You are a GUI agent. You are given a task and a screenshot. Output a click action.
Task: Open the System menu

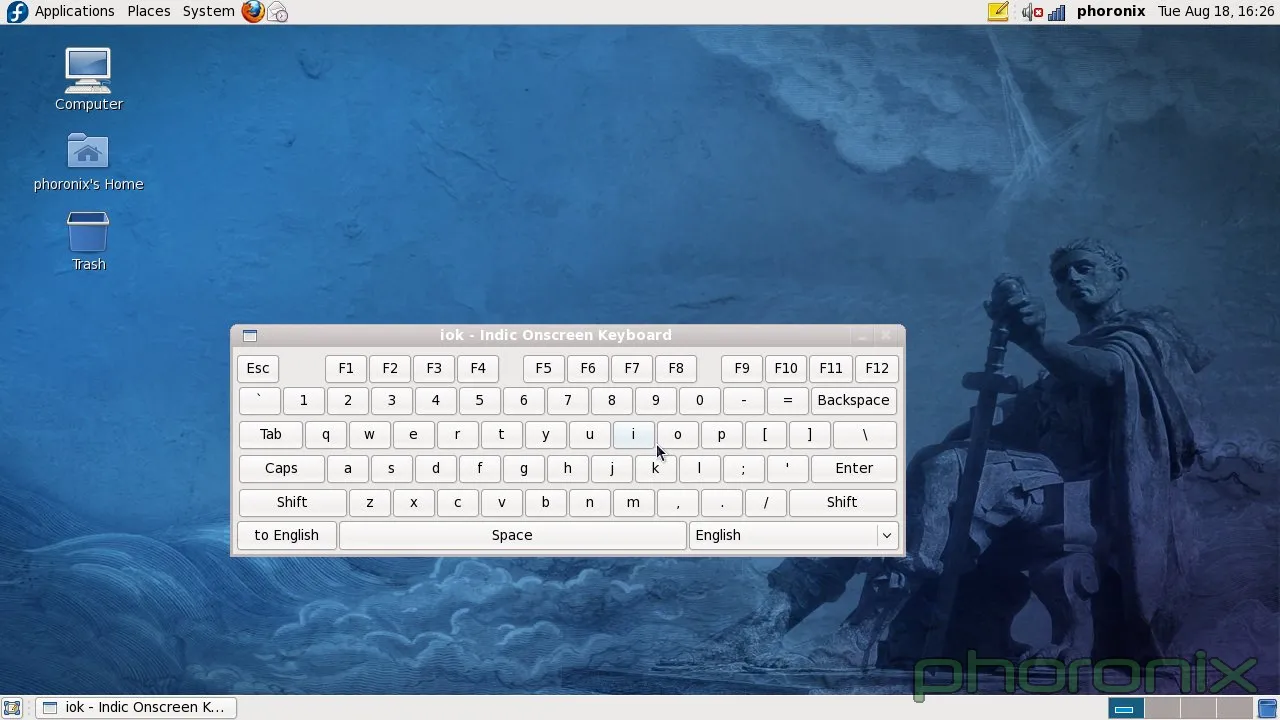tap(208, 12)
